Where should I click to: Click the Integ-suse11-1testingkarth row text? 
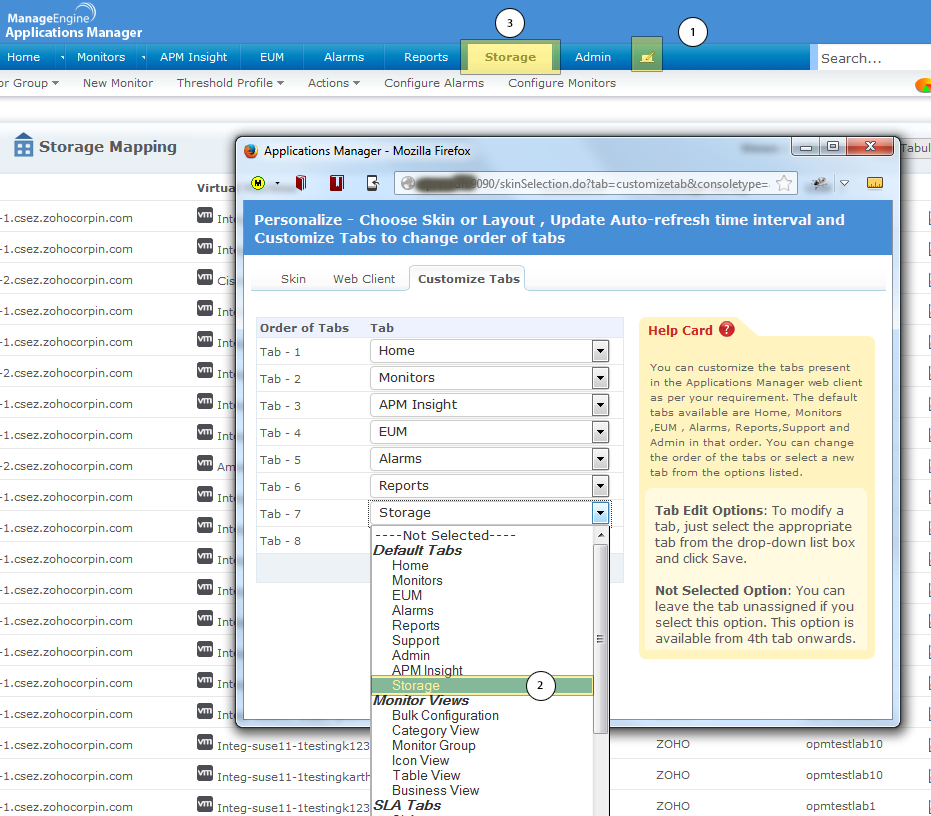pos(293,776)
